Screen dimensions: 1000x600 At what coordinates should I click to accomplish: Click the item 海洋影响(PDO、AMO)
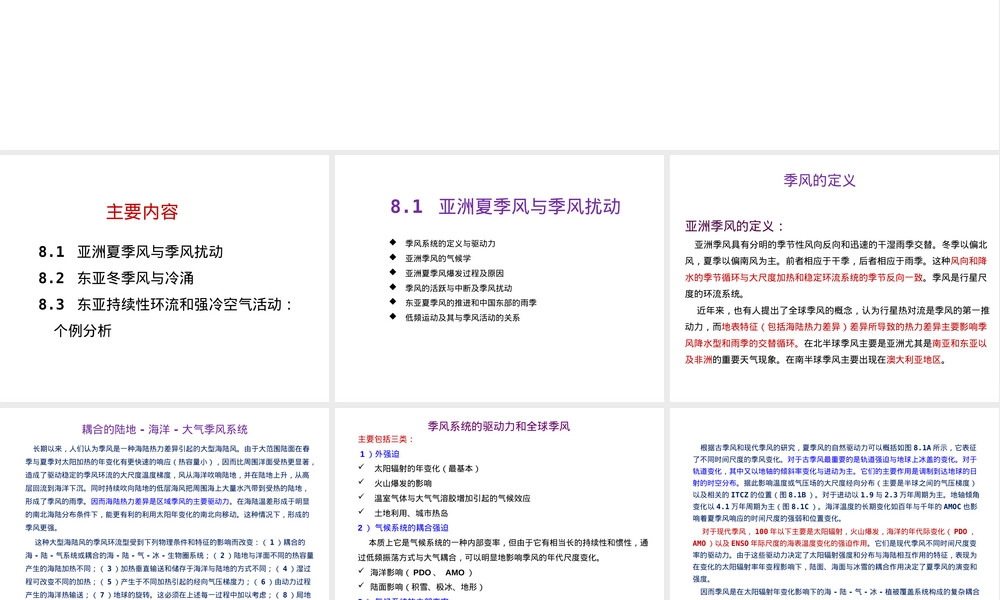422,573
